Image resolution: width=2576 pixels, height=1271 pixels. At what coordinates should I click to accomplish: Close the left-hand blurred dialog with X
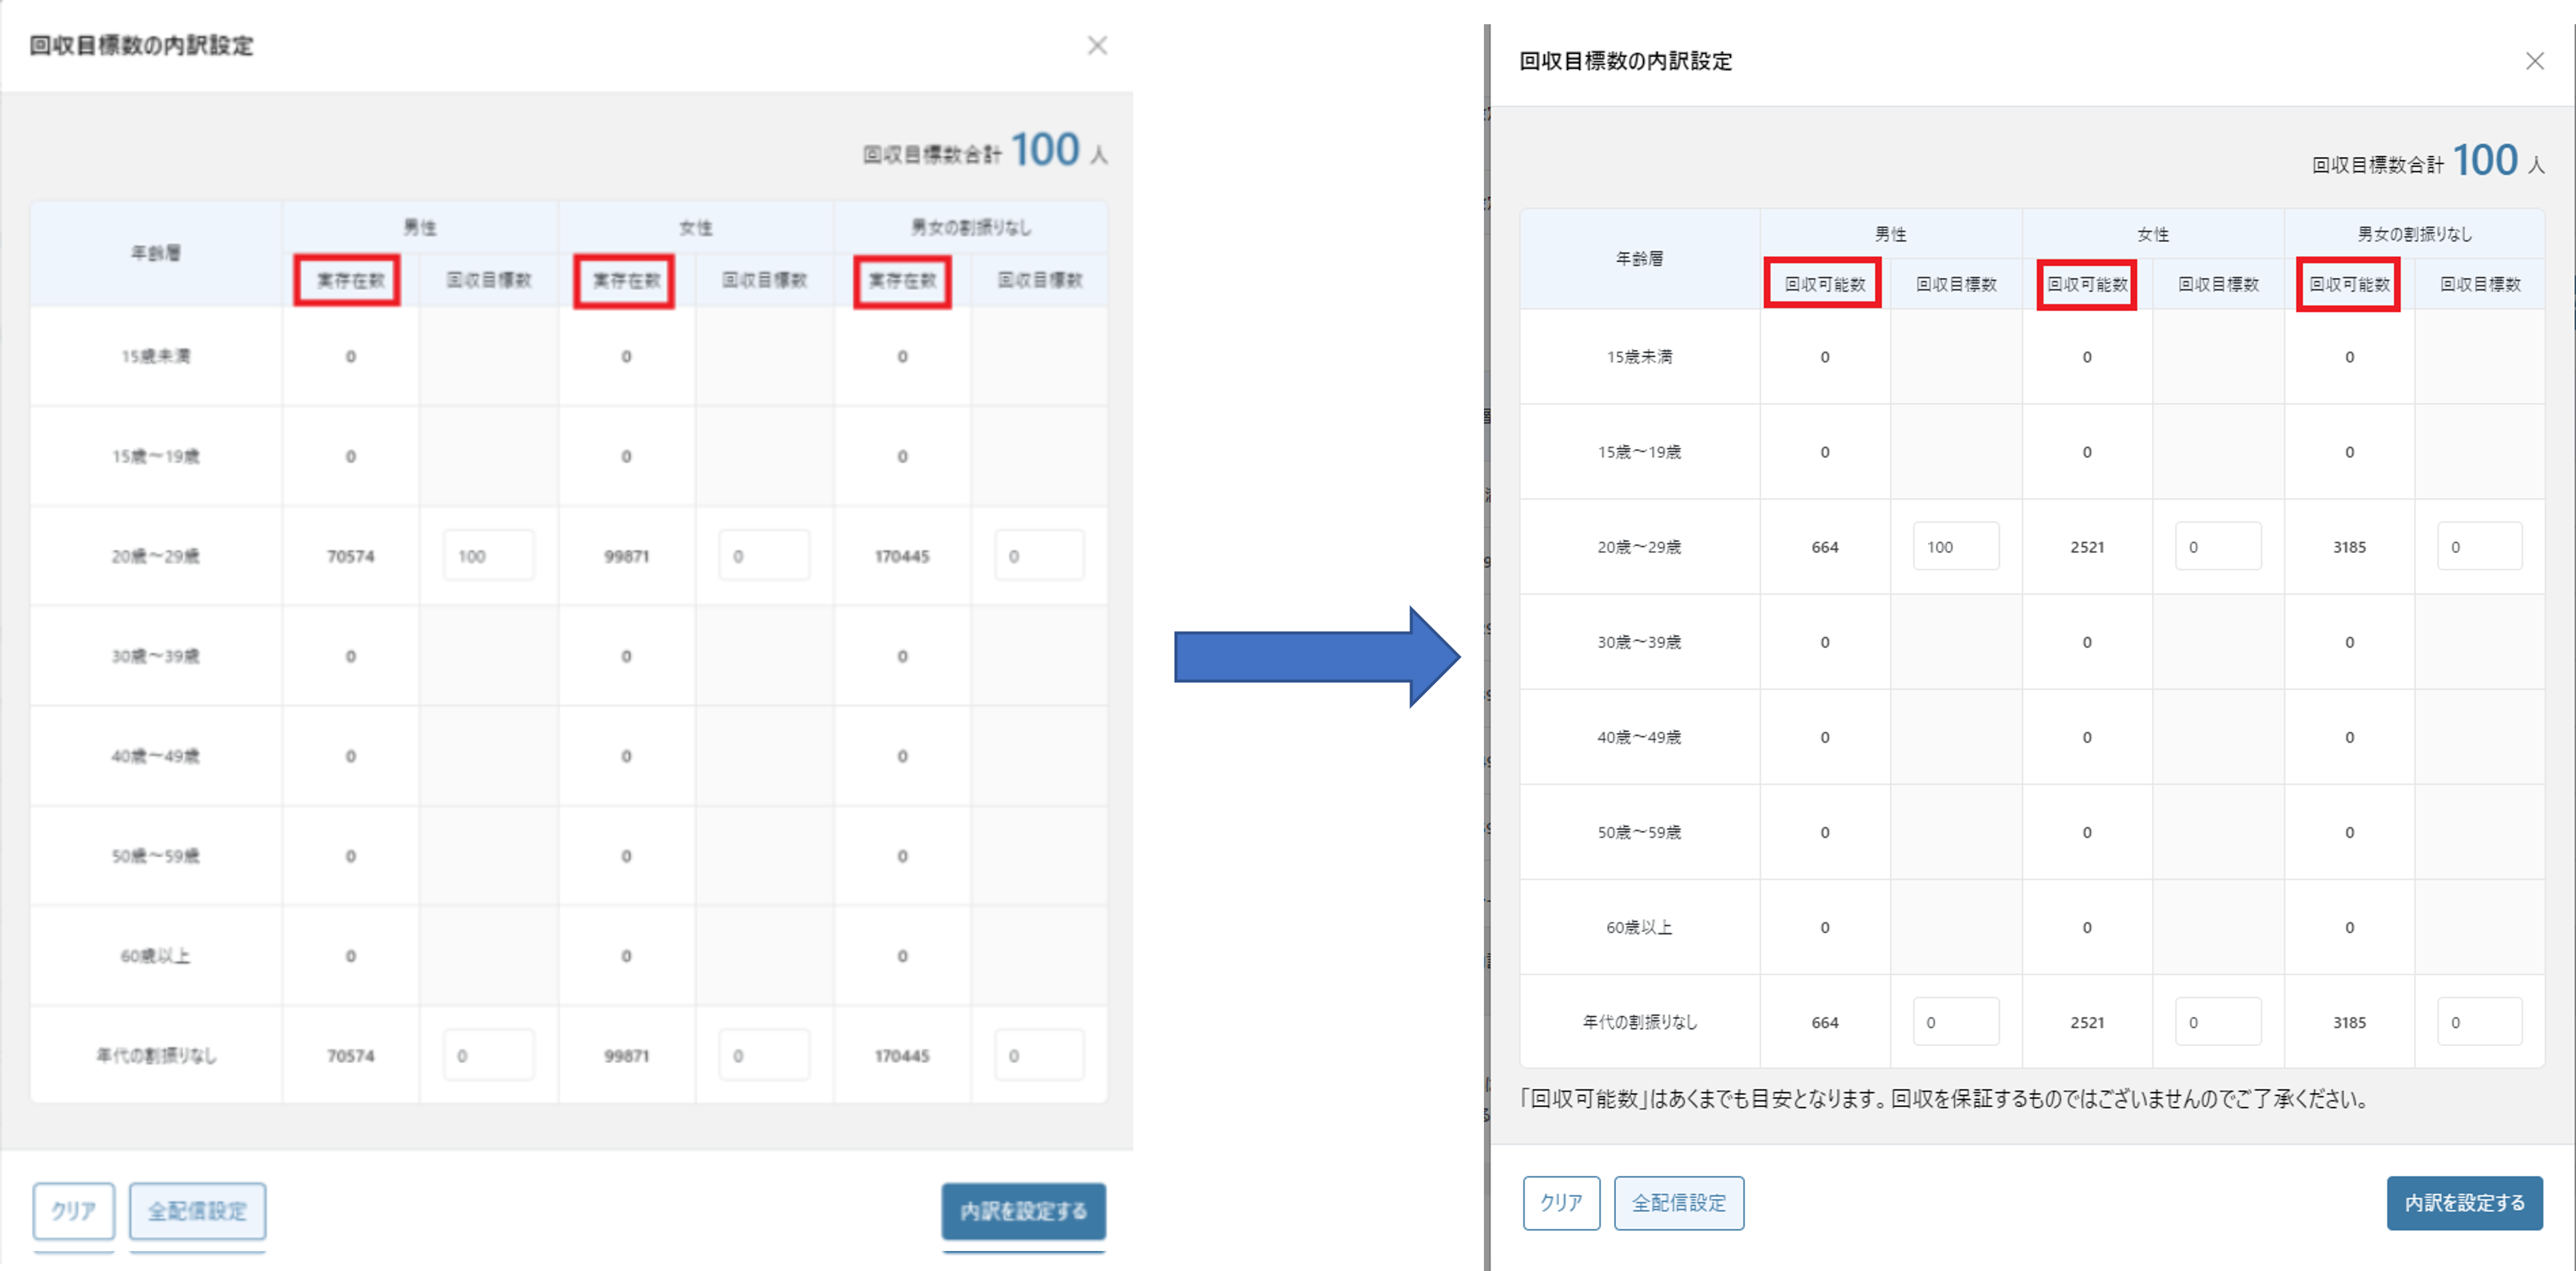tap(1097, 46)
